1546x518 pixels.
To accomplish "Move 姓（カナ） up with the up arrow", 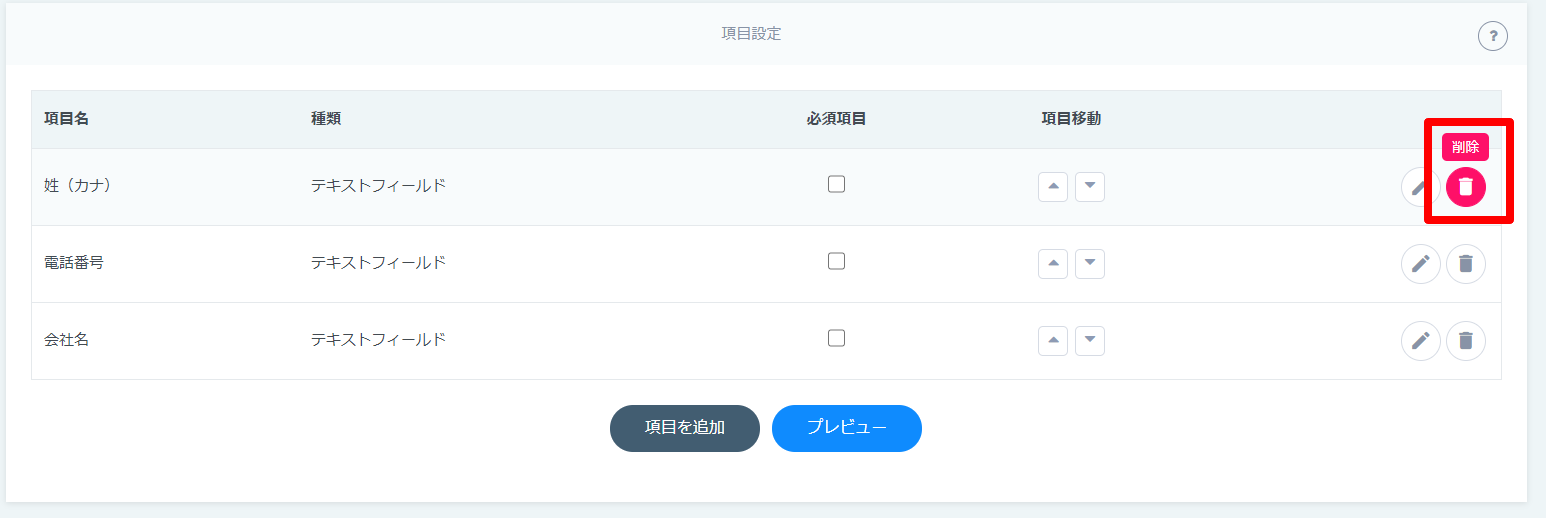I will [1053, 187].
